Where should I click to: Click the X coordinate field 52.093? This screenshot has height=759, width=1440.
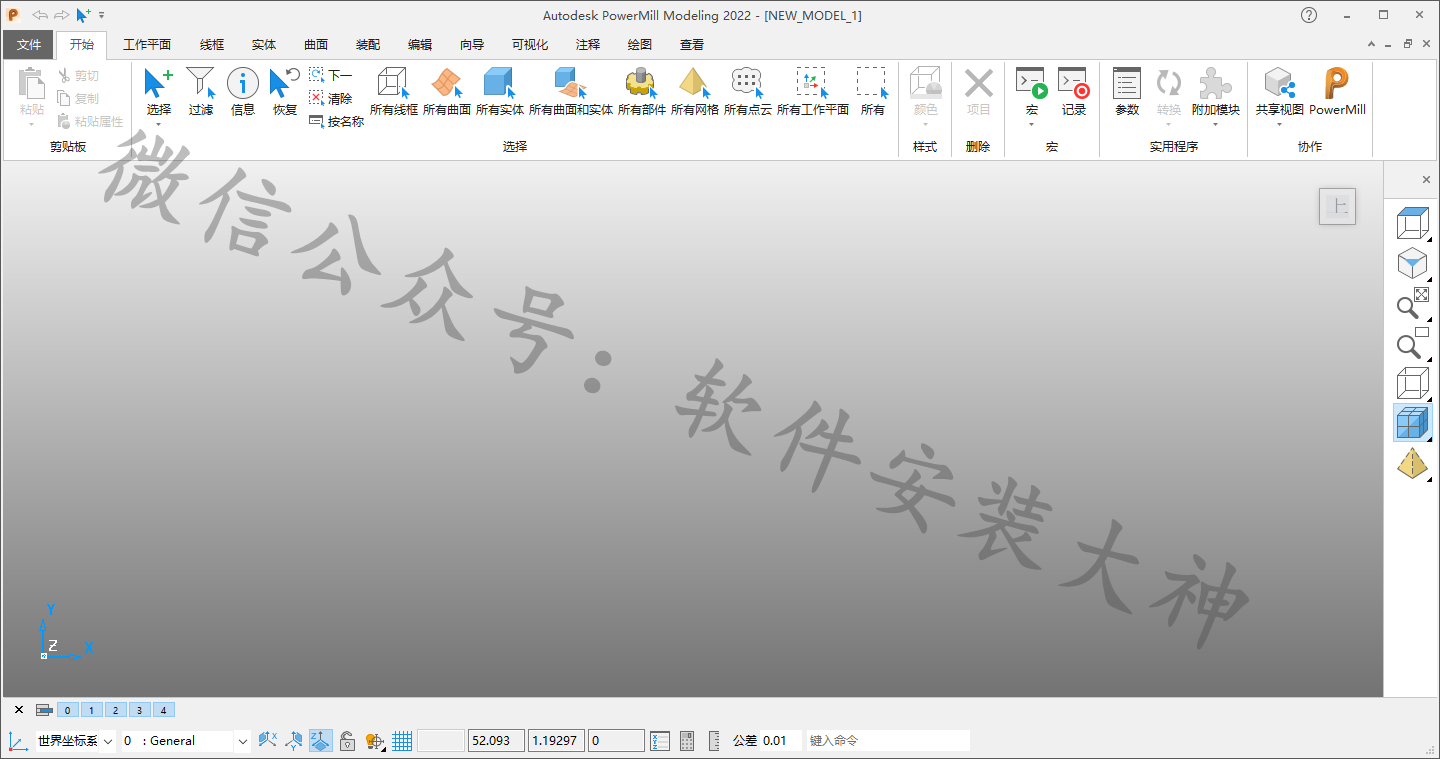(x=496, y=741)
